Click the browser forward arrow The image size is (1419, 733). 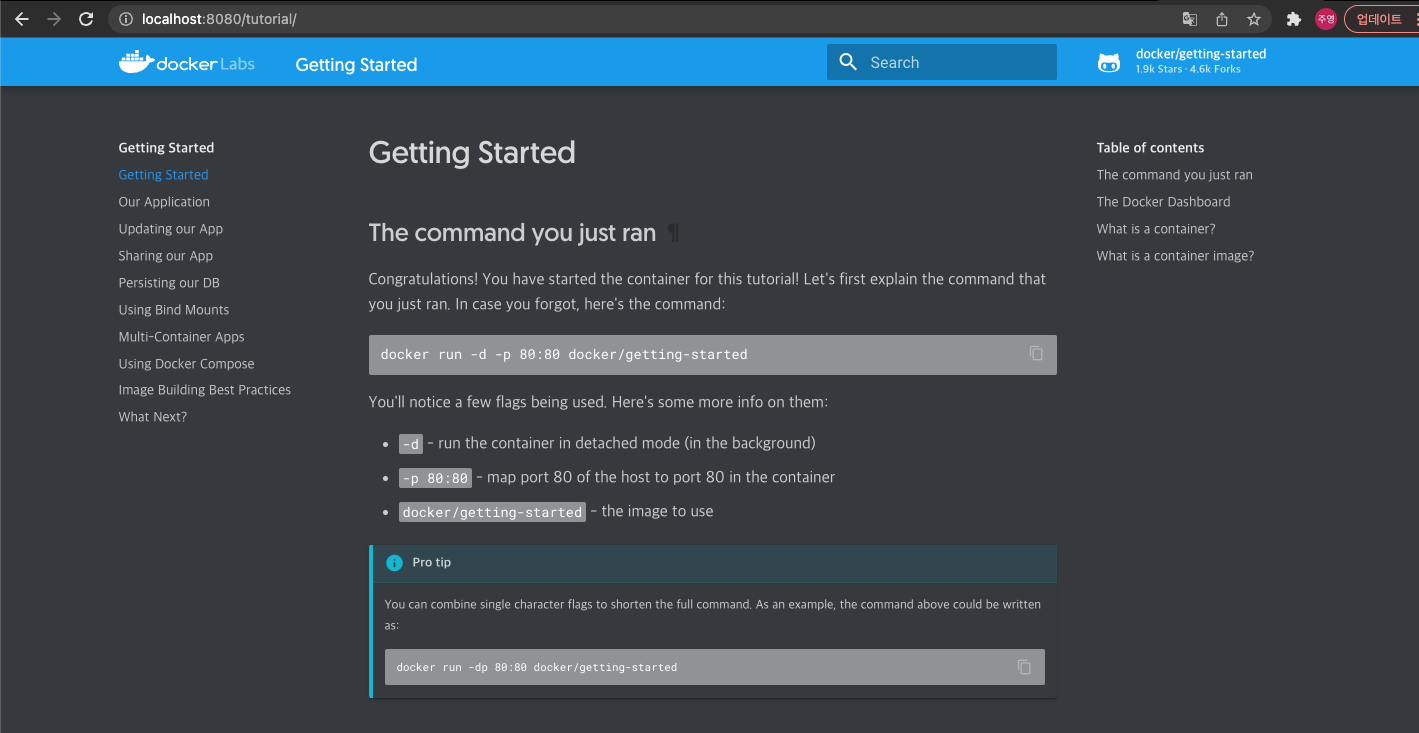click(x=54, y=19)
